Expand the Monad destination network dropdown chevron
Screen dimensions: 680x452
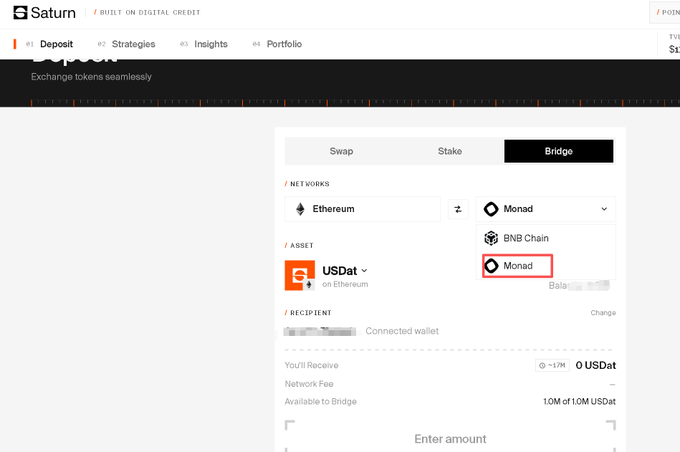pyautogui.click(x=604, y=209)
